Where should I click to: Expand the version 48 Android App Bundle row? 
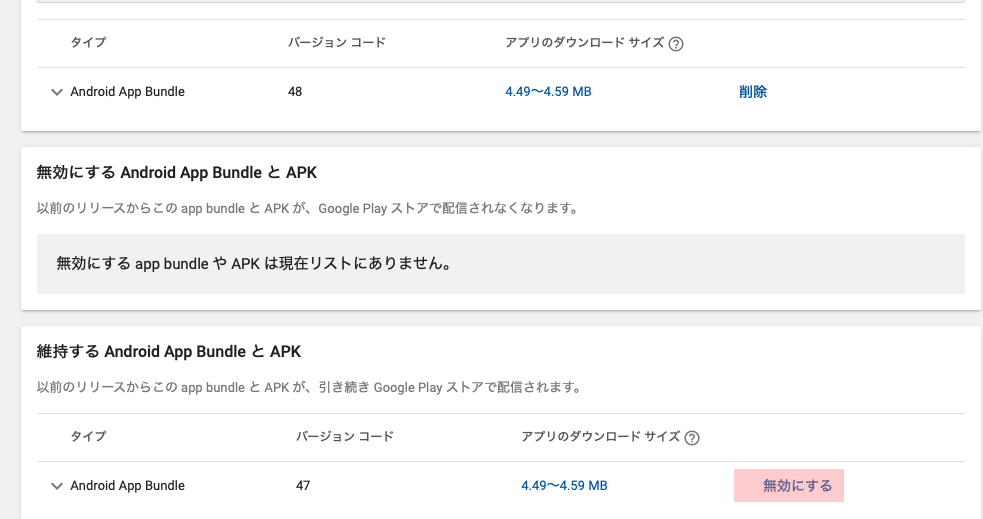point(56,92)
